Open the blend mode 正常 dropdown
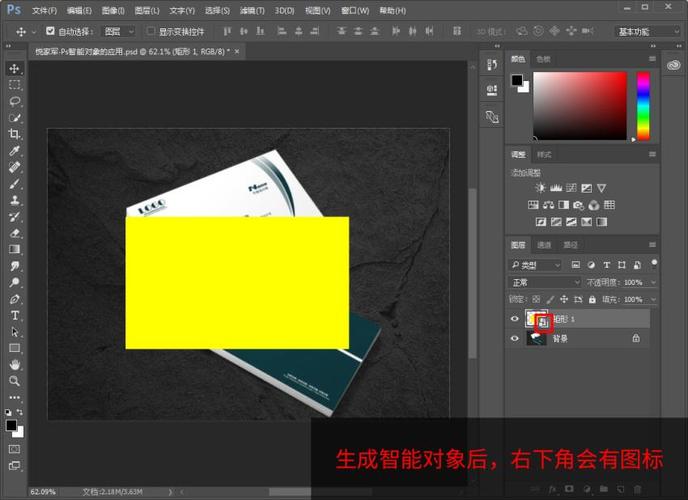688x500 pixels. point(545,282)
